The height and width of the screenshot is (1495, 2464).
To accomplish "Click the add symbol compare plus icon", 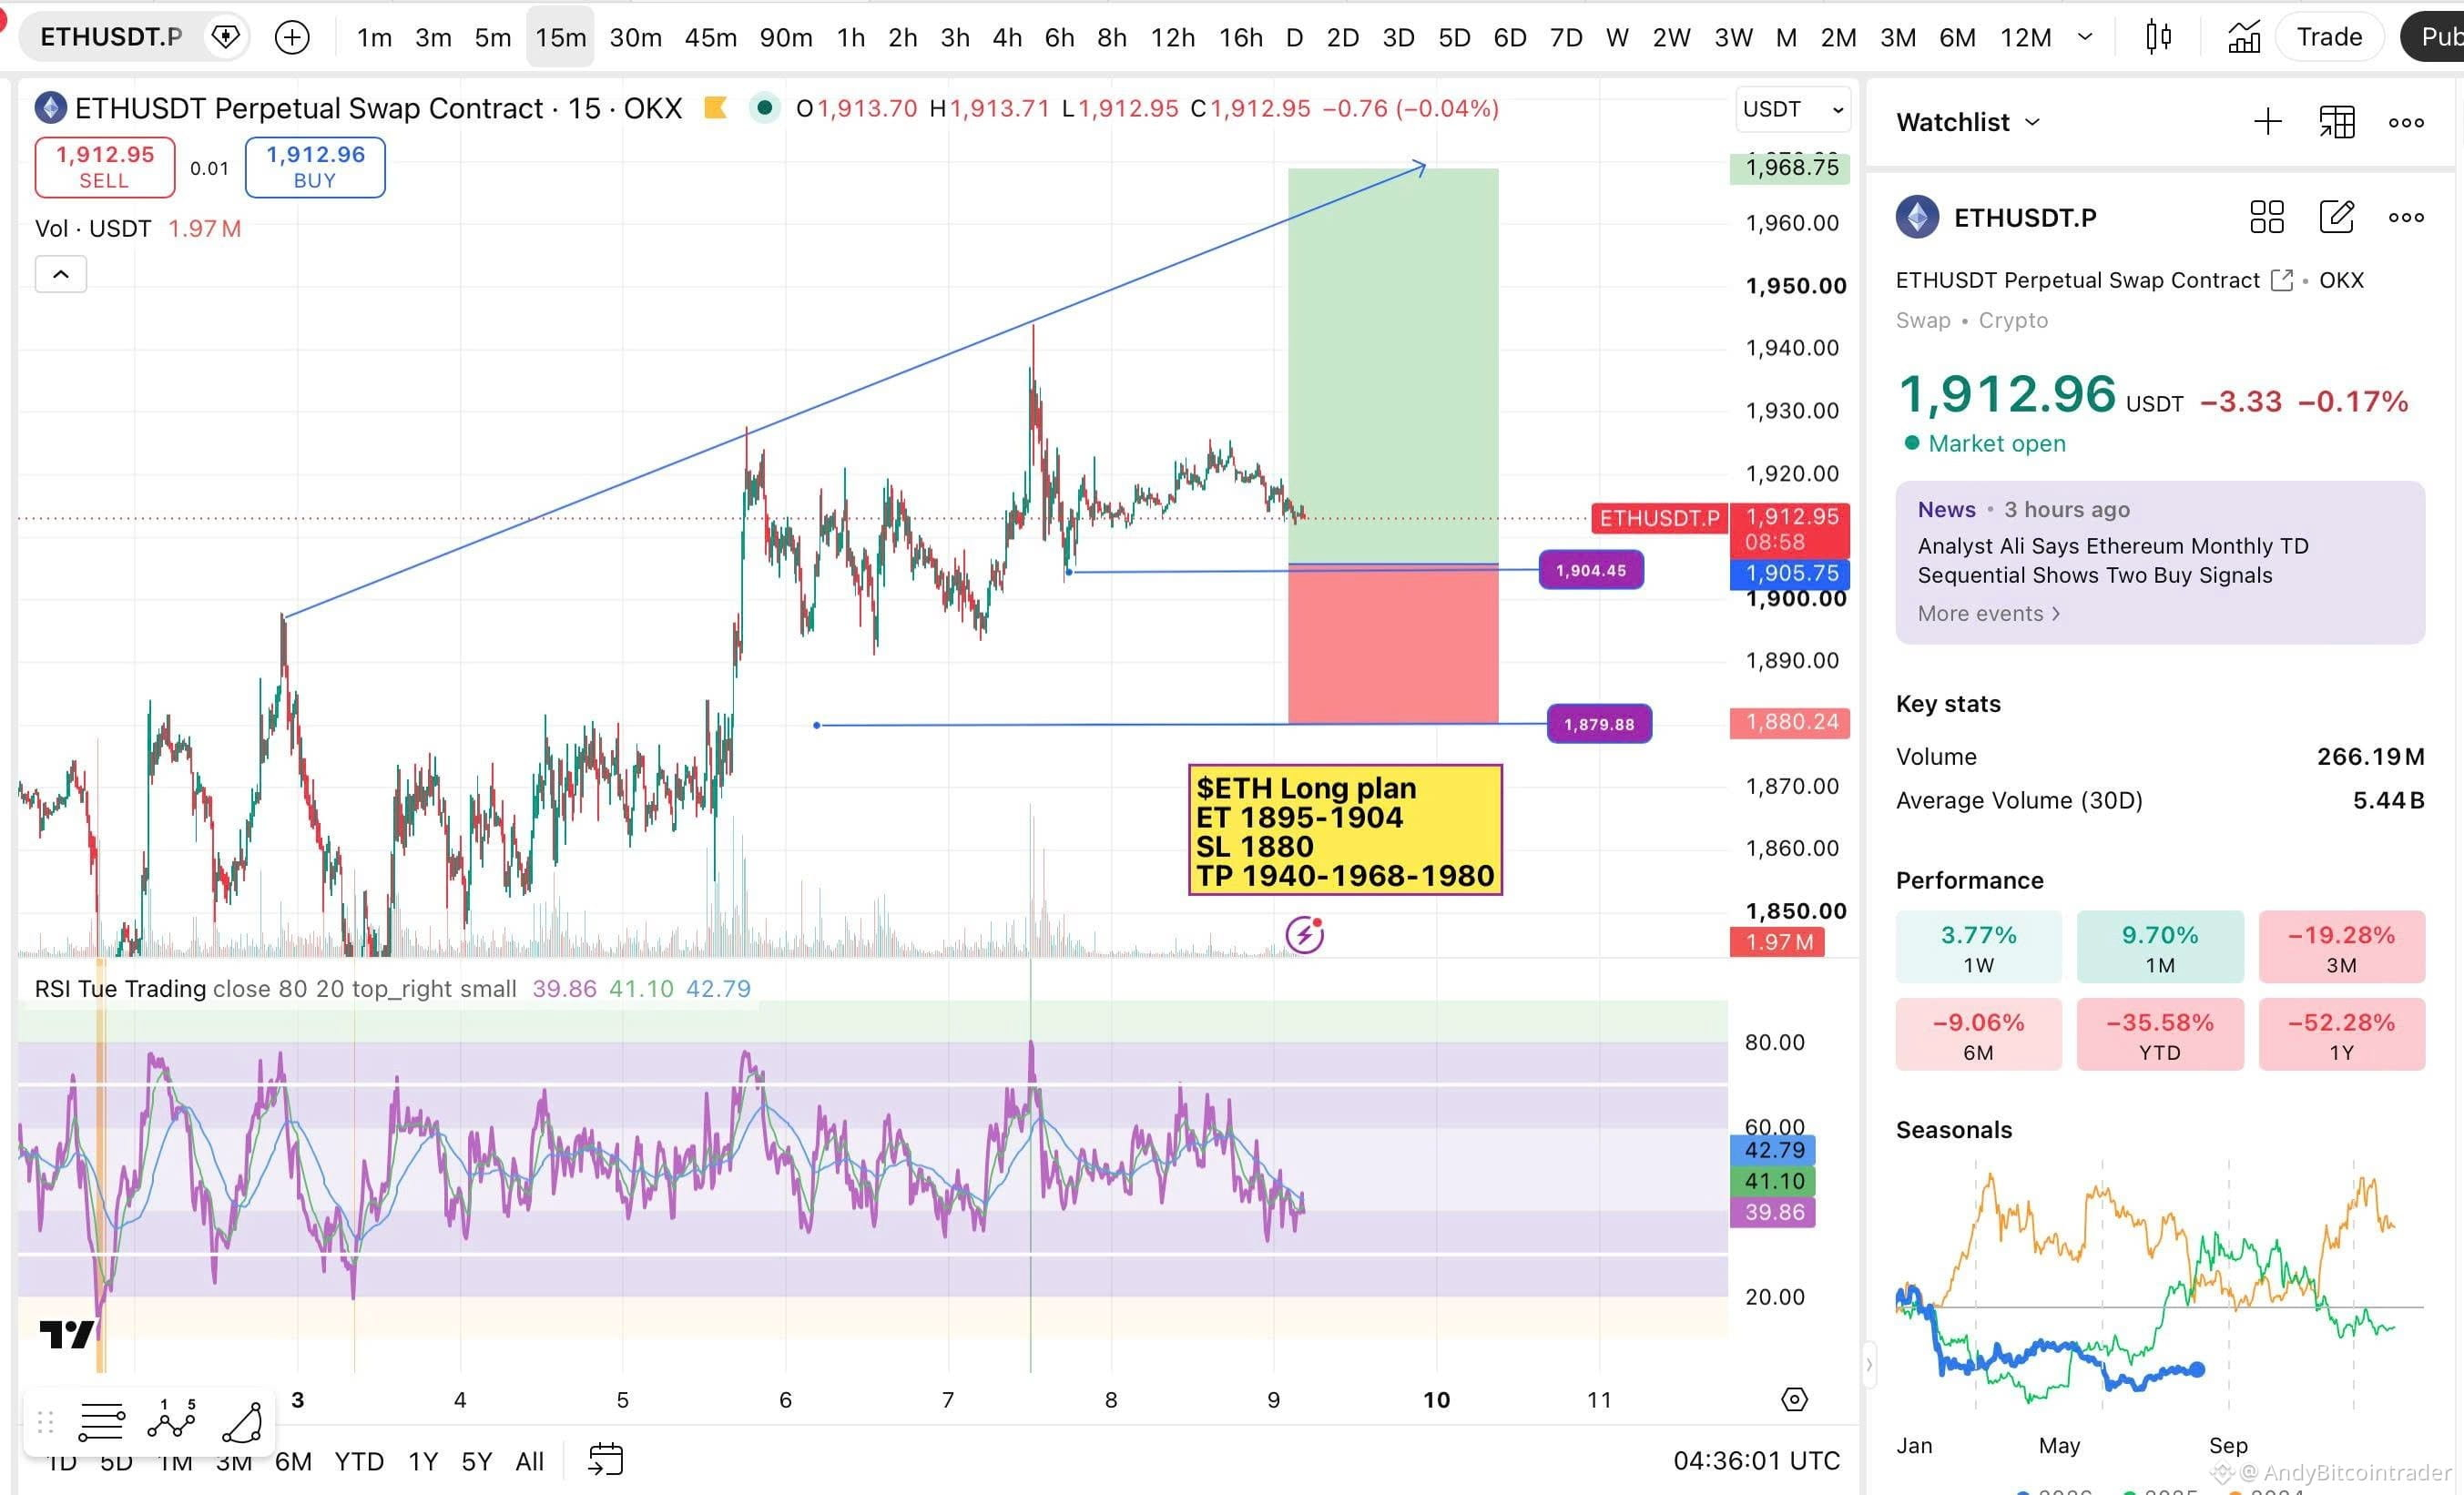I will (292, 38).
